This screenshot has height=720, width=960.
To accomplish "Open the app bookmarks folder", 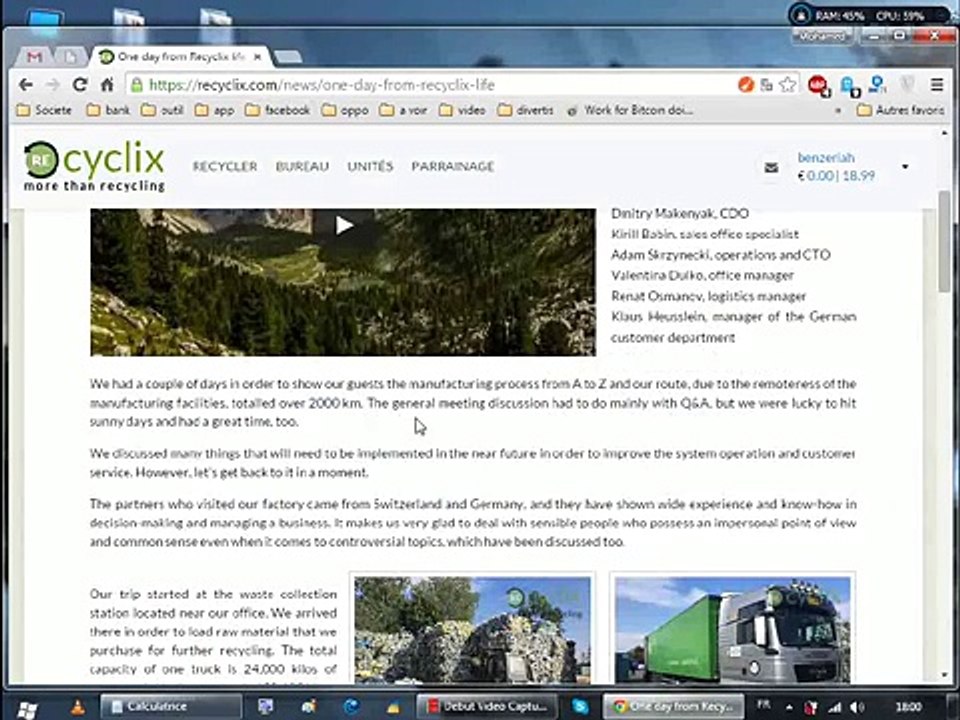I will tap(214, 110).
